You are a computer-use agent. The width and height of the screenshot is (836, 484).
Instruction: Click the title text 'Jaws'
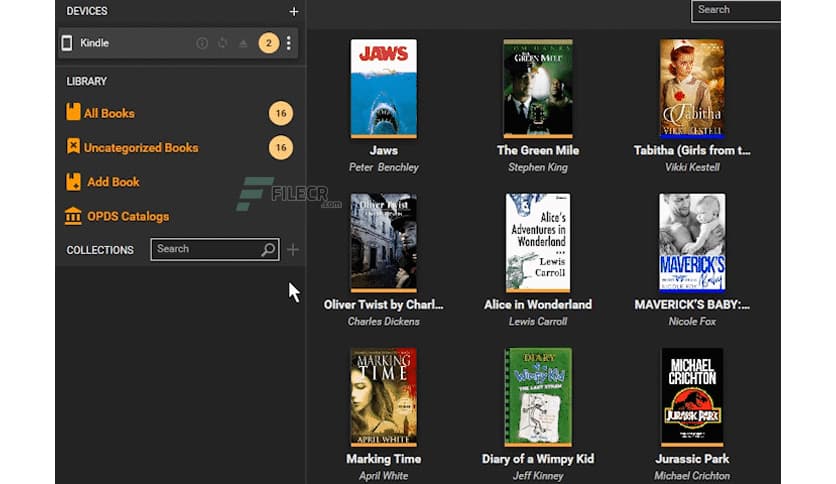(x=384, y=151)
